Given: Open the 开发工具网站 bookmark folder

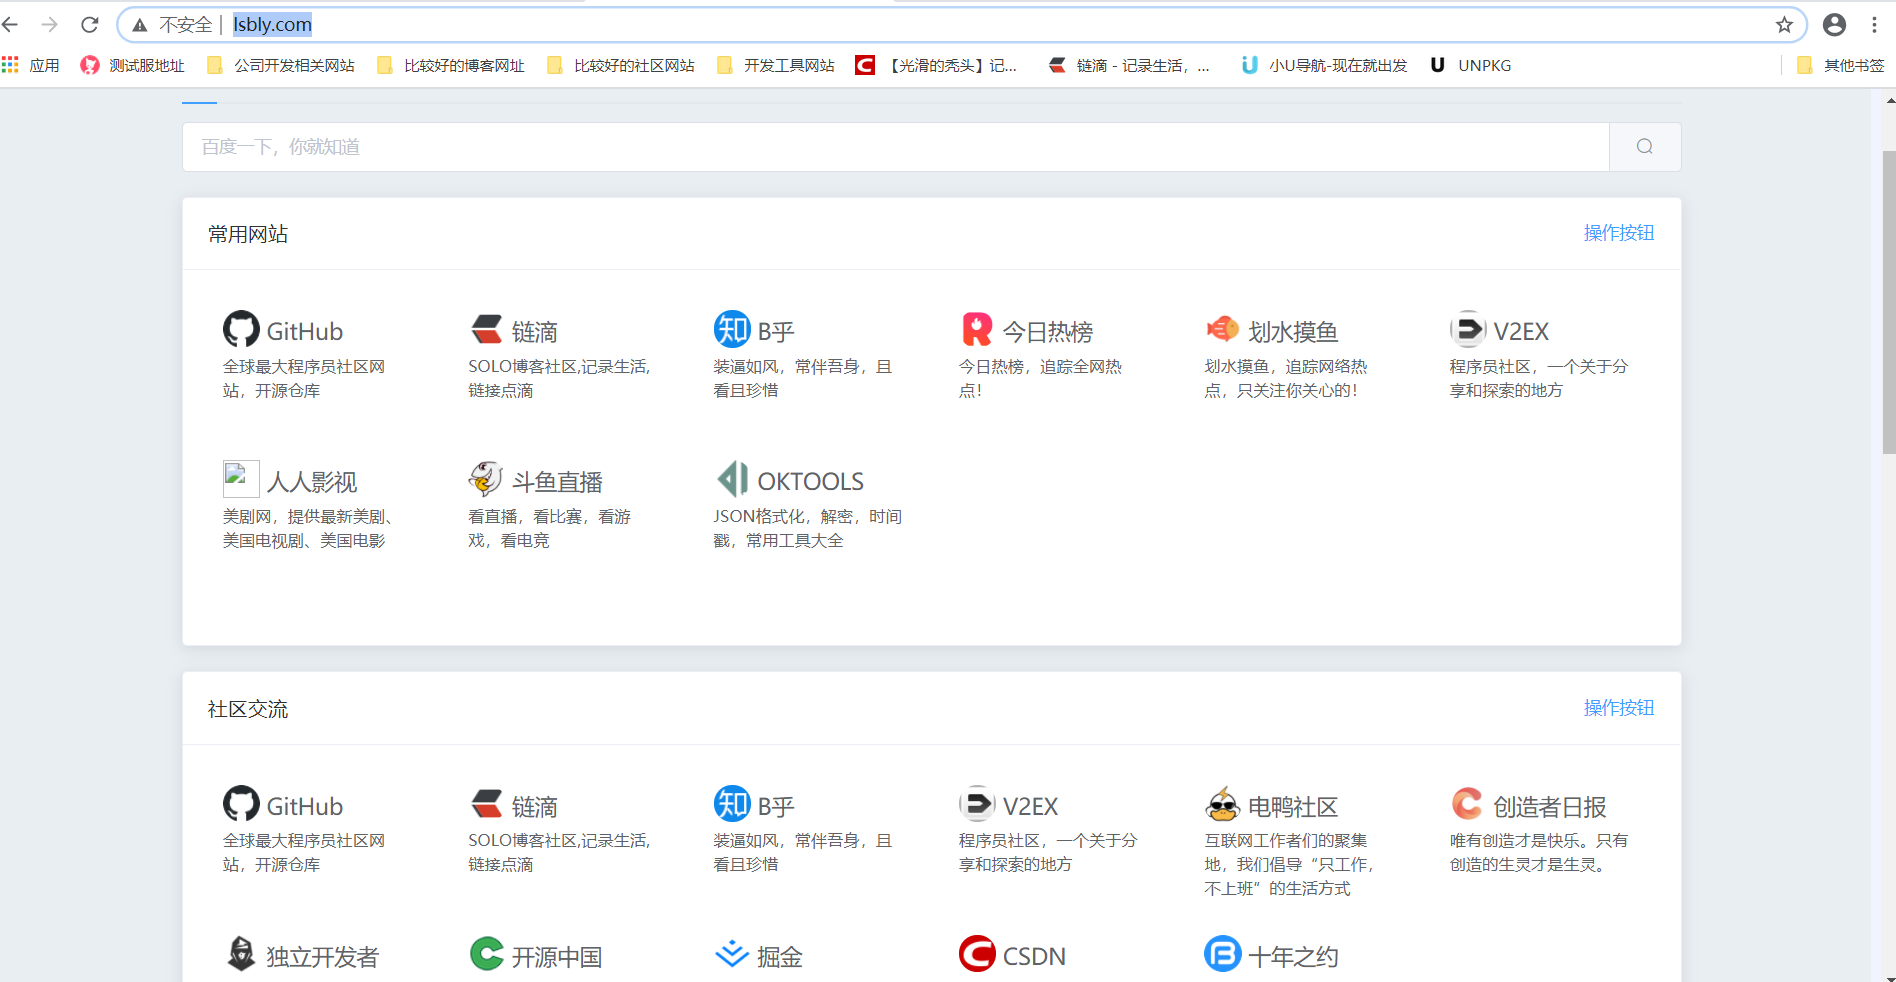Looking at the screenshot, I should click(x=776, y=65).
